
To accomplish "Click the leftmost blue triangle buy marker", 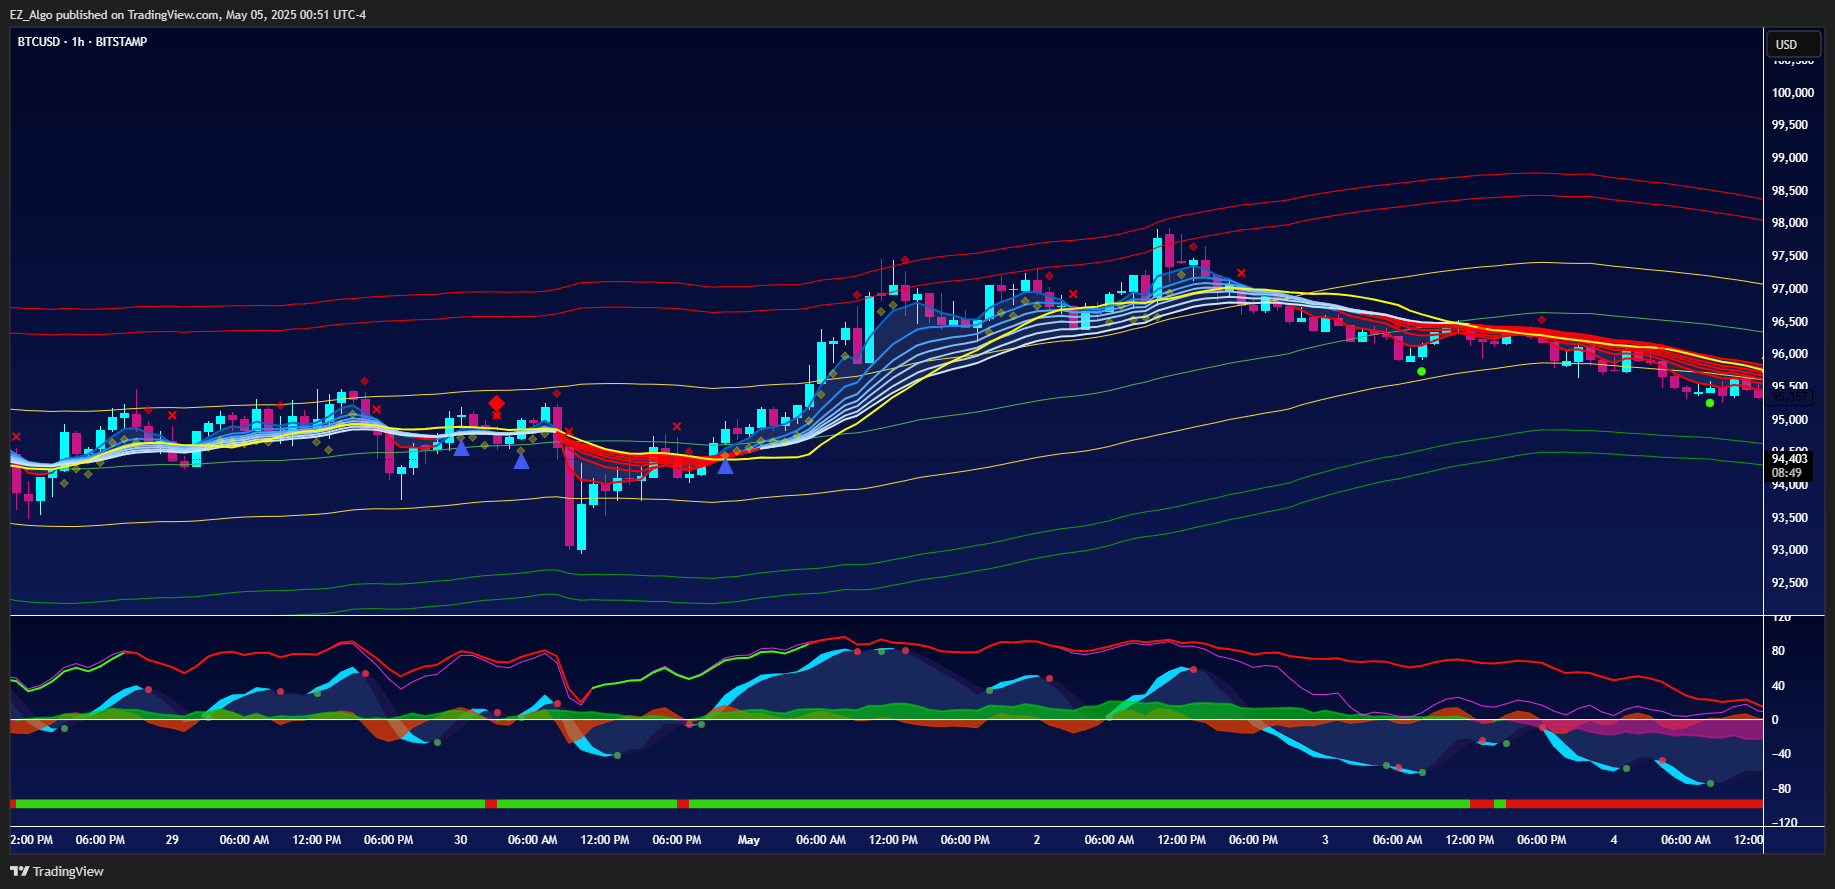I will pyautogui.click(x=461, y=449).
